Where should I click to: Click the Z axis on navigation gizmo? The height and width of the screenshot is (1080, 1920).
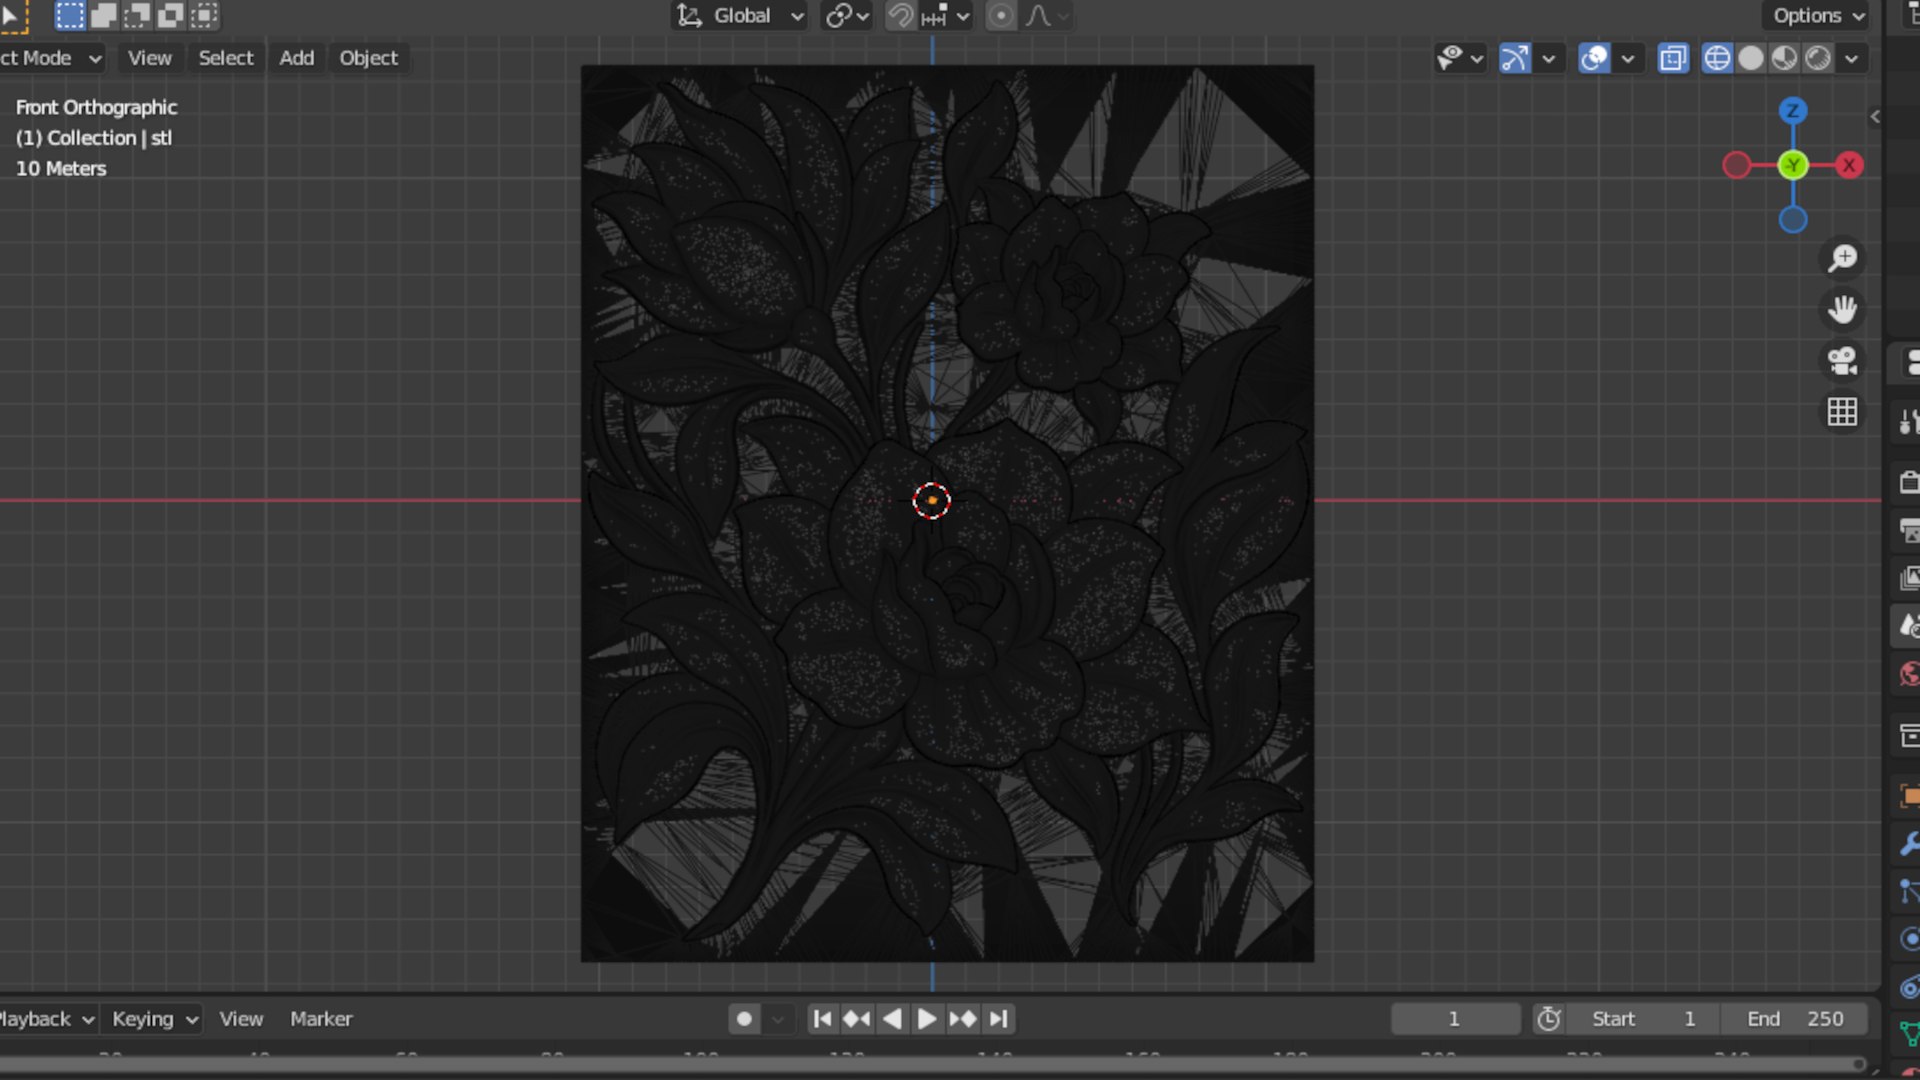(1793, 111)
